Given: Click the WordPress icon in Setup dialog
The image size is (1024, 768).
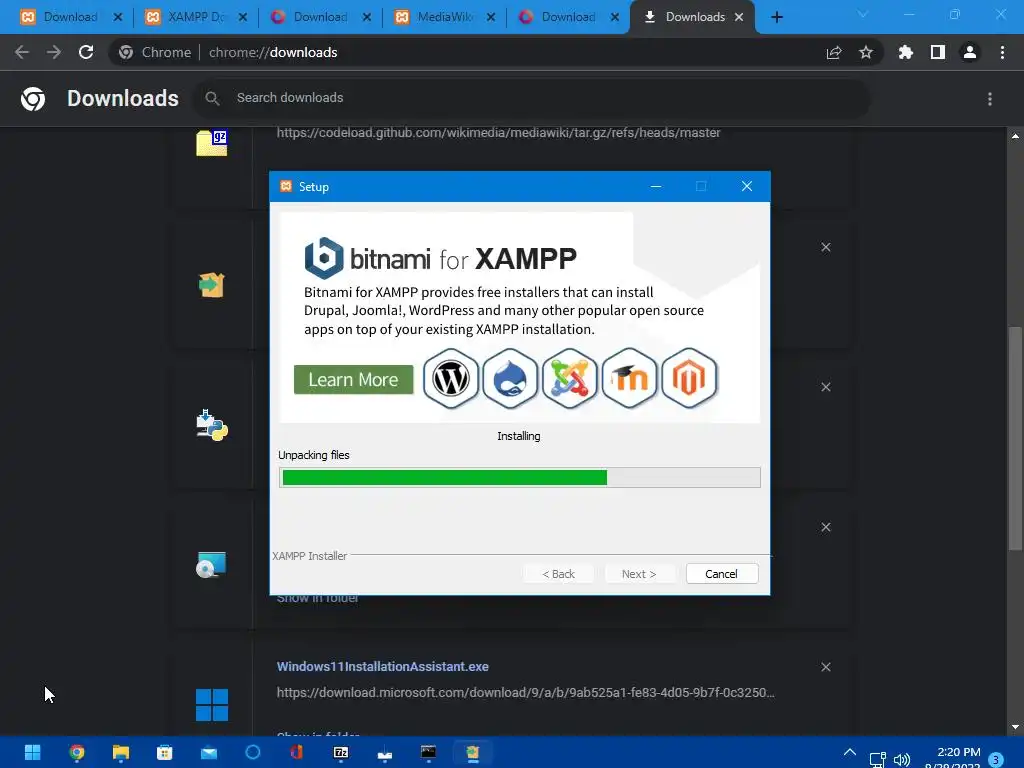Looking at the screenshot, I should (x=451, y=378).
